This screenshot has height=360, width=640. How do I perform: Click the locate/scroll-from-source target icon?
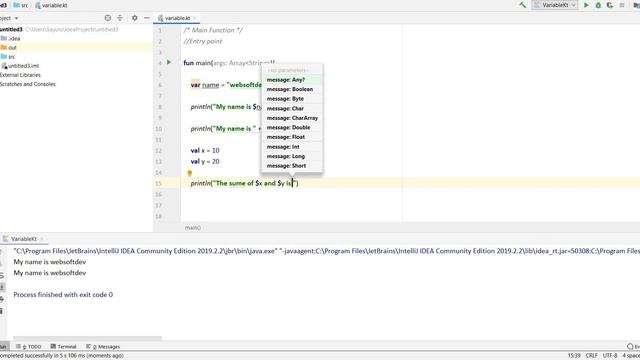(108, 18)
